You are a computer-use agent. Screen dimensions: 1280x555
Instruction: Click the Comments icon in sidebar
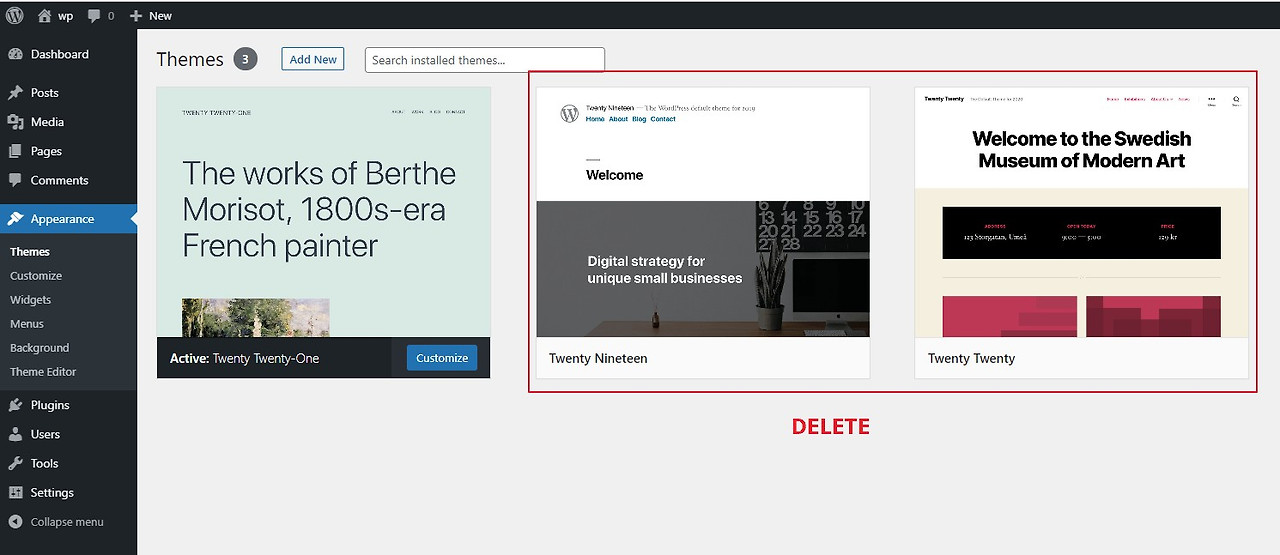coord(15,180)
